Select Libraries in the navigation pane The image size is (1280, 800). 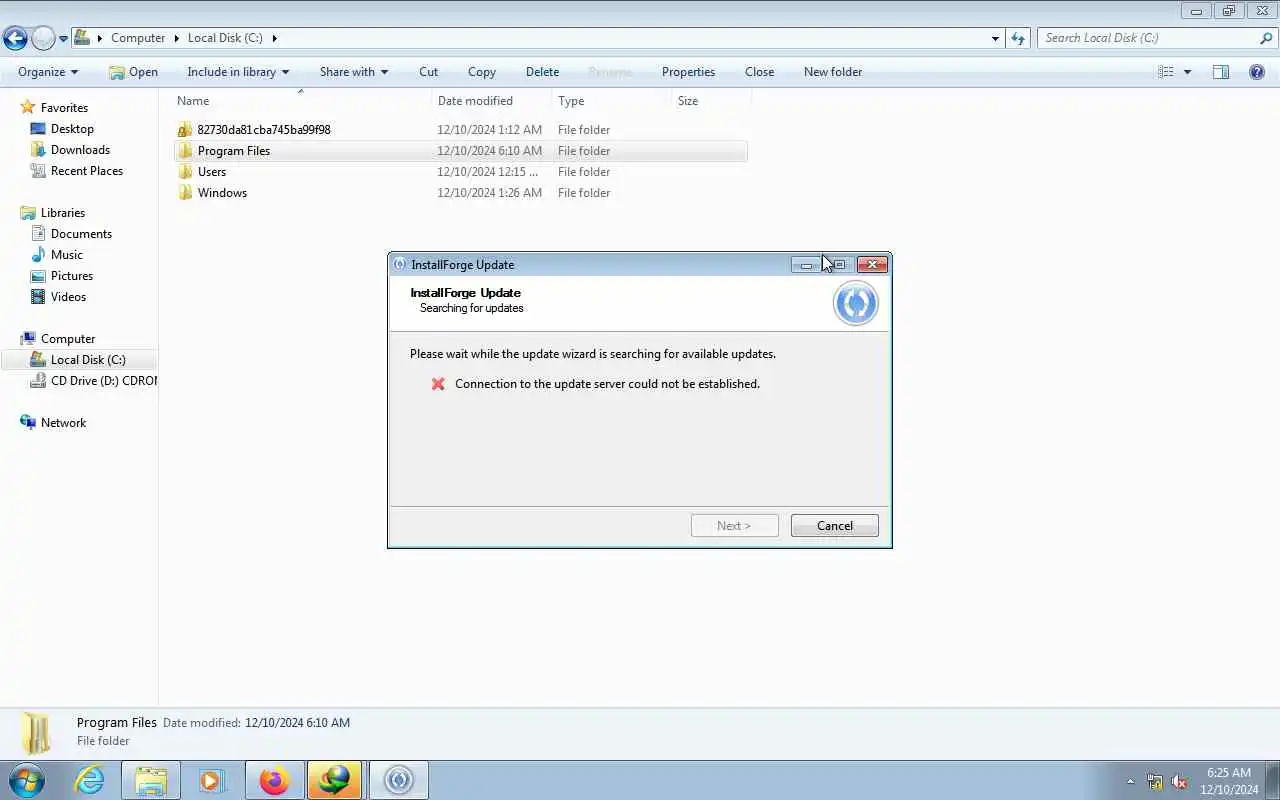pyautogui.click(x=63, y=213)
